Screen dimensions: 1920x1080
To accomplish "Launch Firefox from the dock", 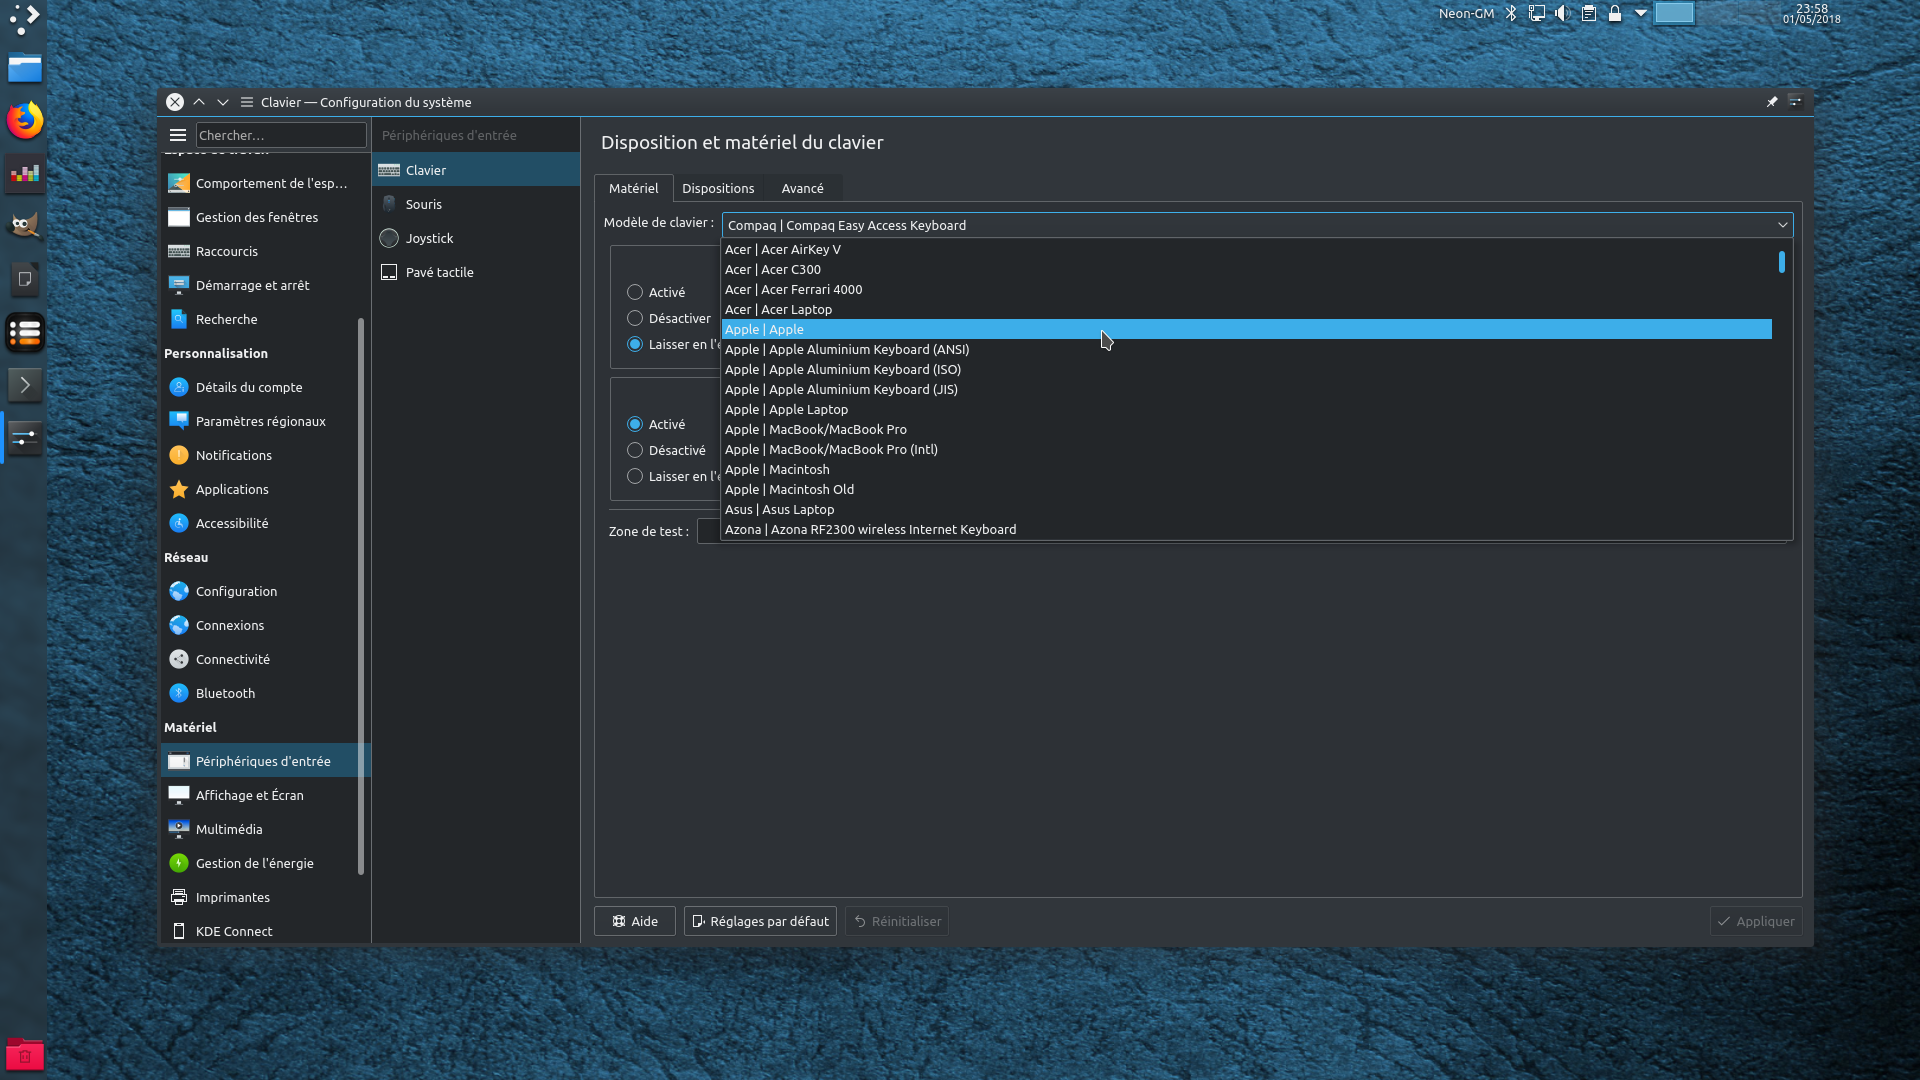I will pos(25,121).
